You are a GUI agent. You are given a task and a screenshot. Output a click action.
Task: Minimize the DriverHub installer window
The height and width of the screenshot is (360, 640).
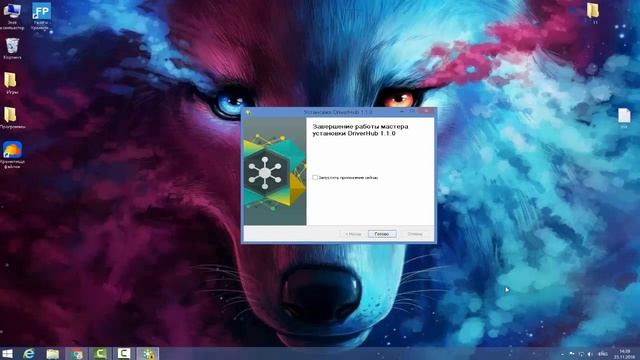coord(402,111)
